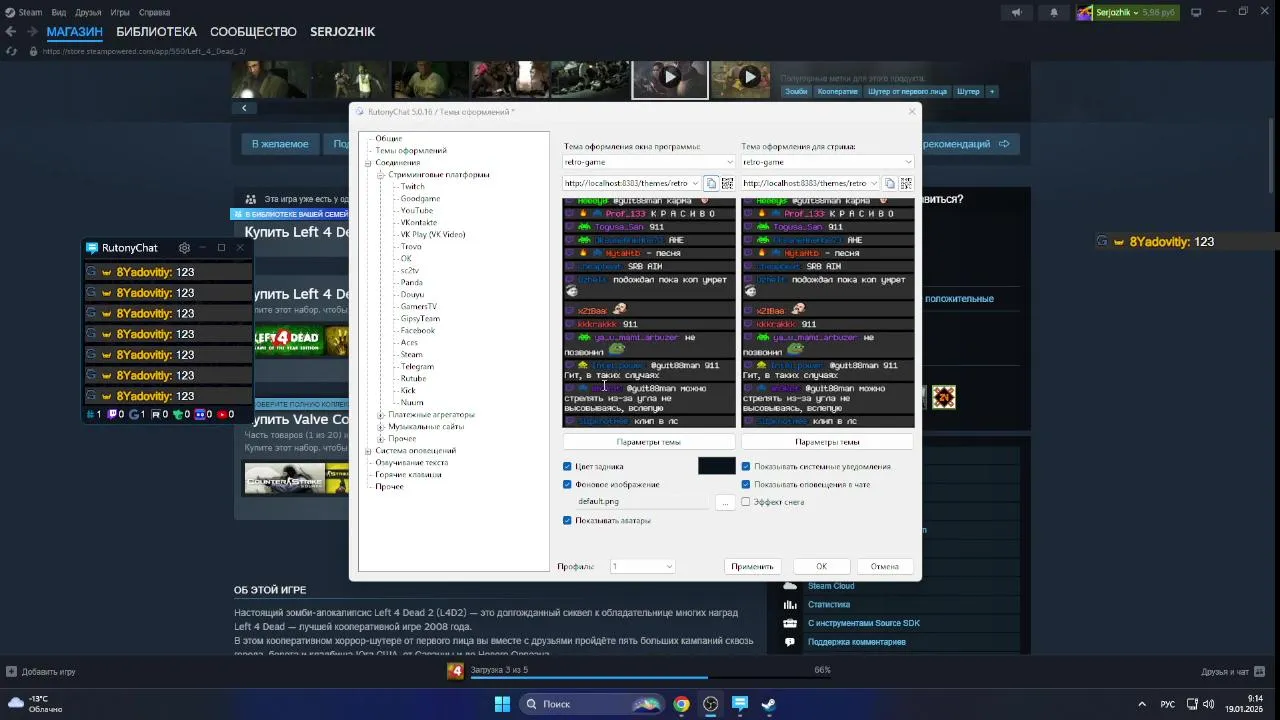This screenshot has width=1280, height=720.
Task: Open the 'Цвет задника' color swatch
Action: tap(716, 466)
